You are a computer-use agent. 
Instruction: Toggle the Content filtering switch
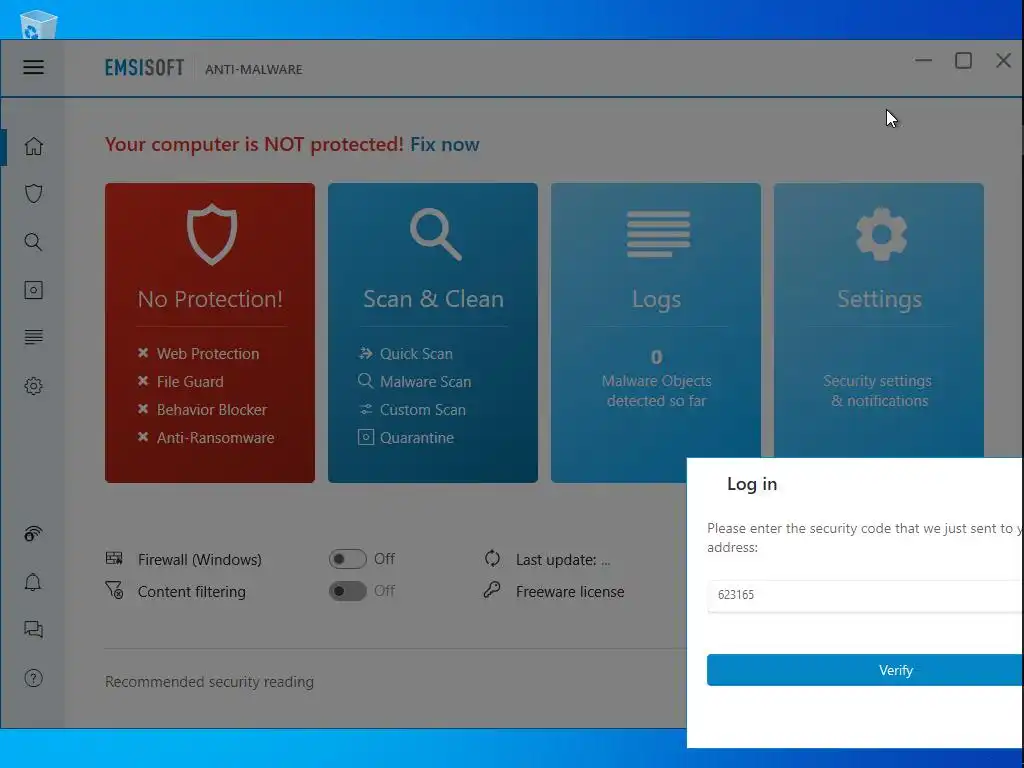pyautogui.click(x=347, y=591)
